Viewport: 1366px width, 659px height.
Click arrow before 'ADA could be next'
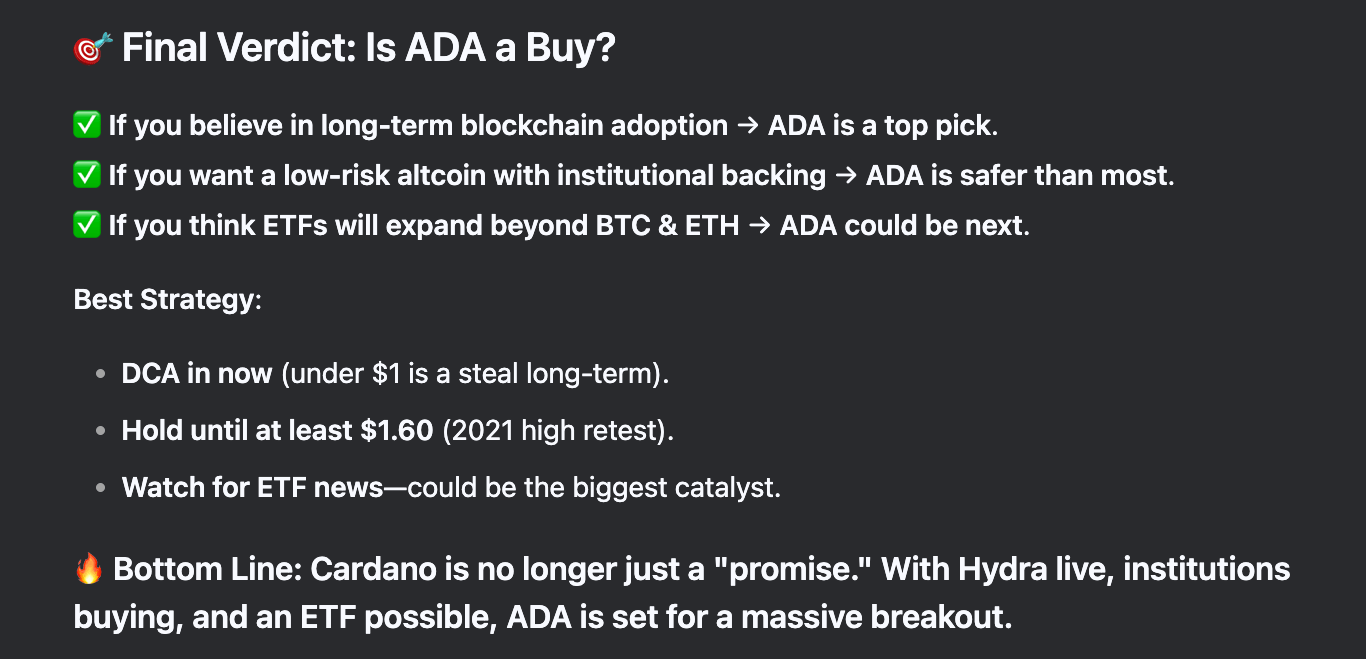759,227
